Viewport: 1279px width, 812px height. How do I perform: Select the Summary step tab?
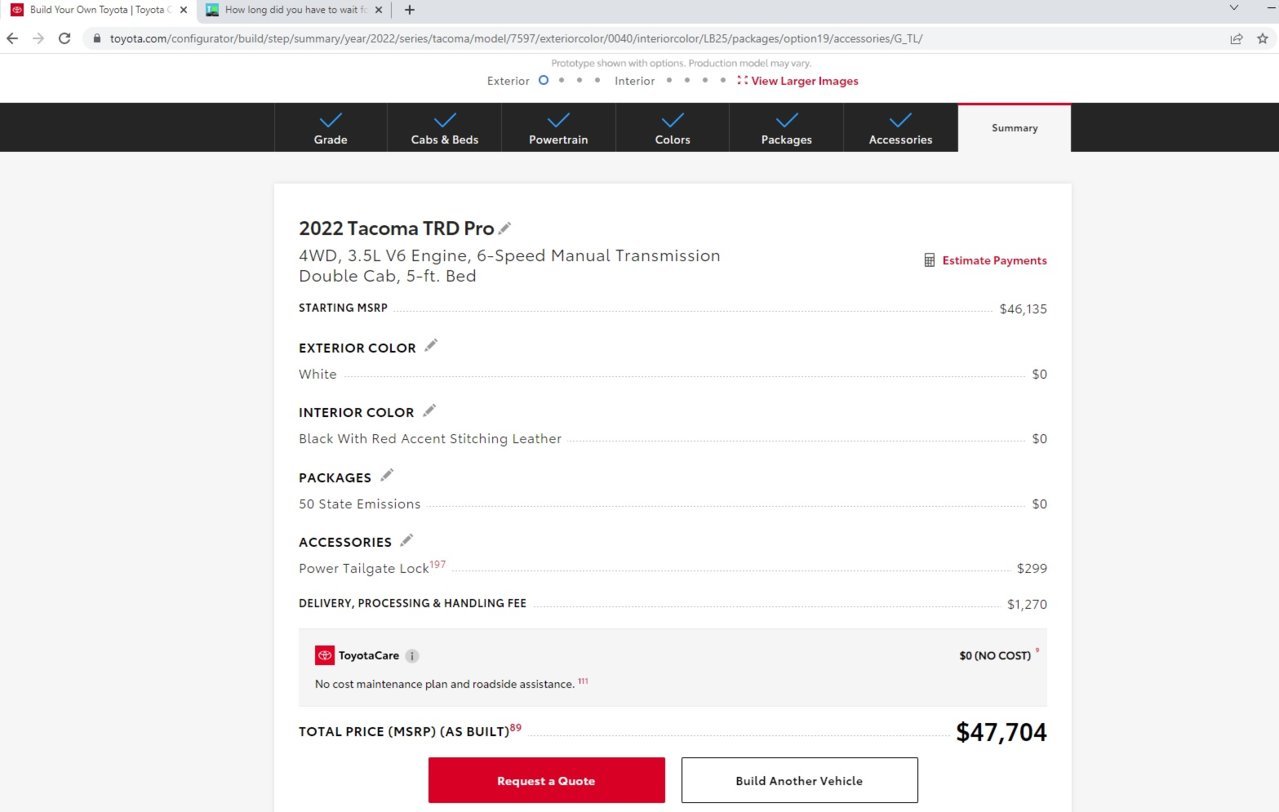1014,128
